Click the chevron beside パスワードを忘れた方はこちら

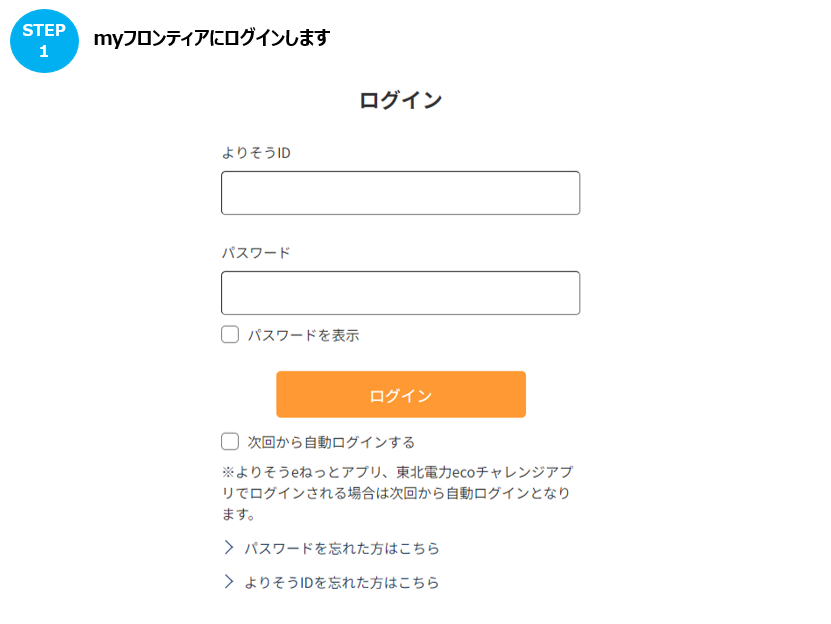pos(228,548)
